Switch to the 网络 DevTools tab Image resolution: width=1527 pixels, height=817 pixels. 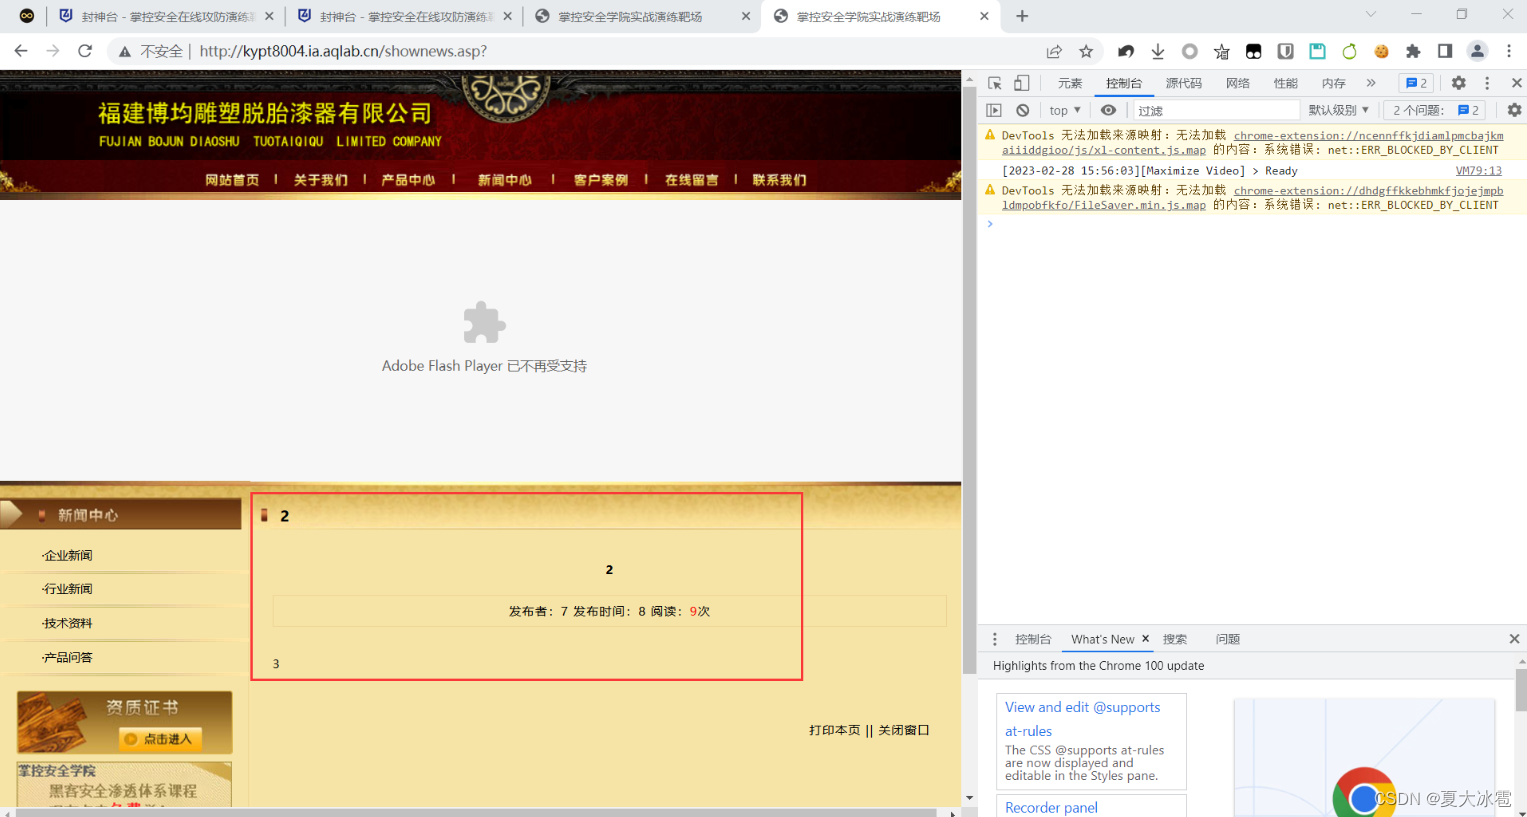[x=1238, y=83]
